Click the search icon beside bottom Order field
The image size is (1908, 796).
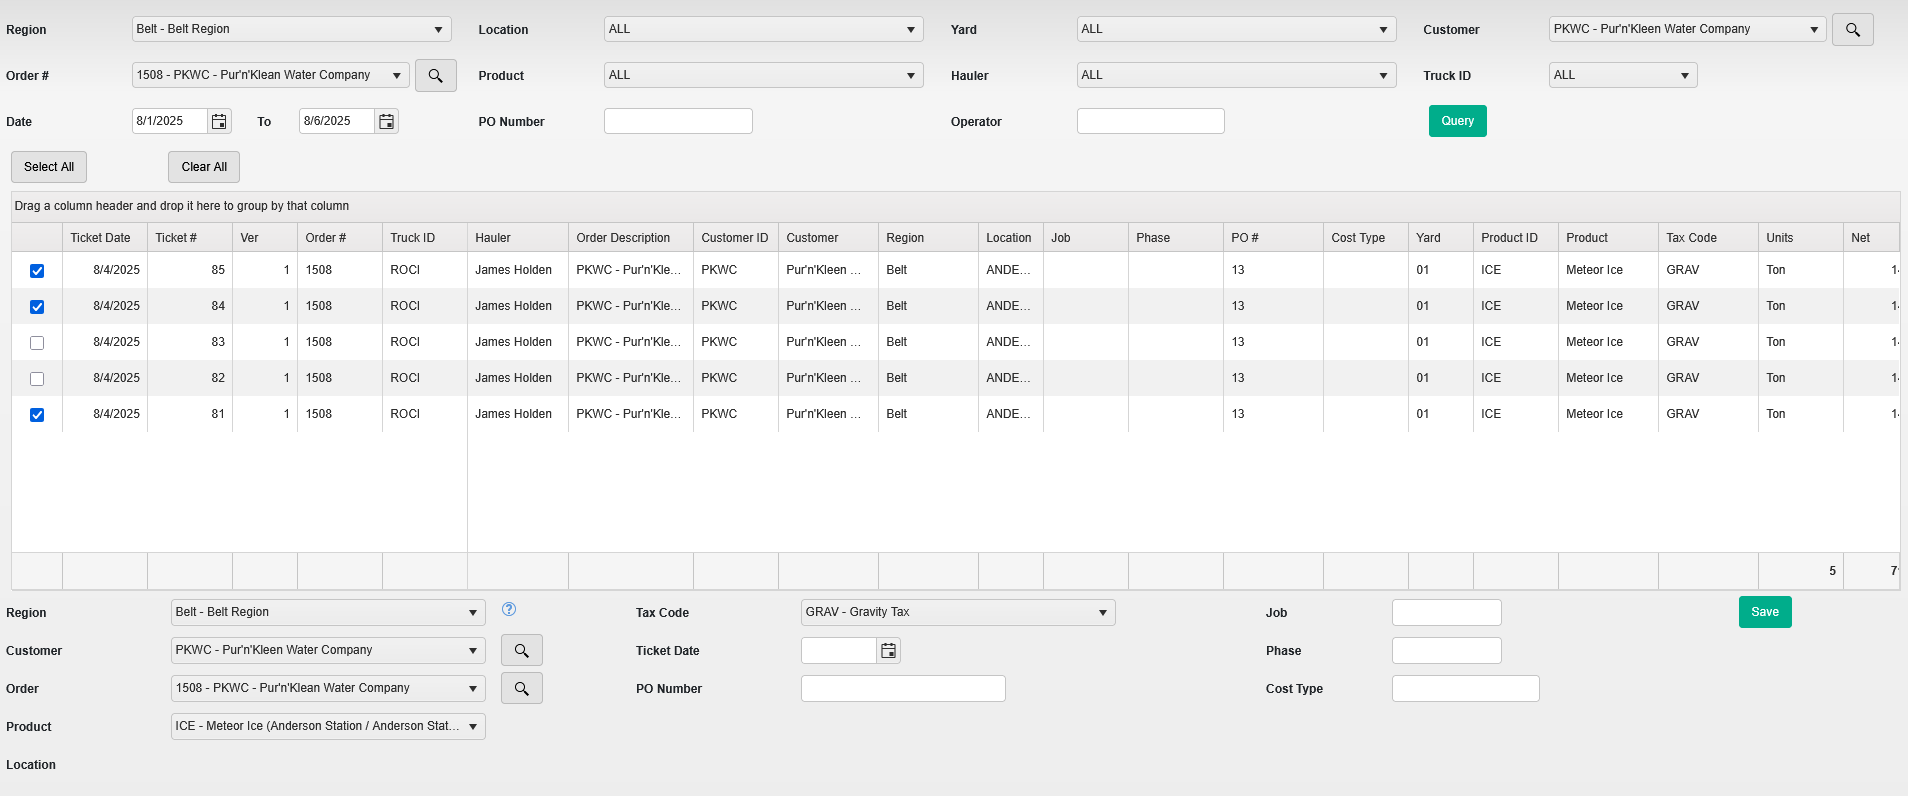(x=521, y=689)
